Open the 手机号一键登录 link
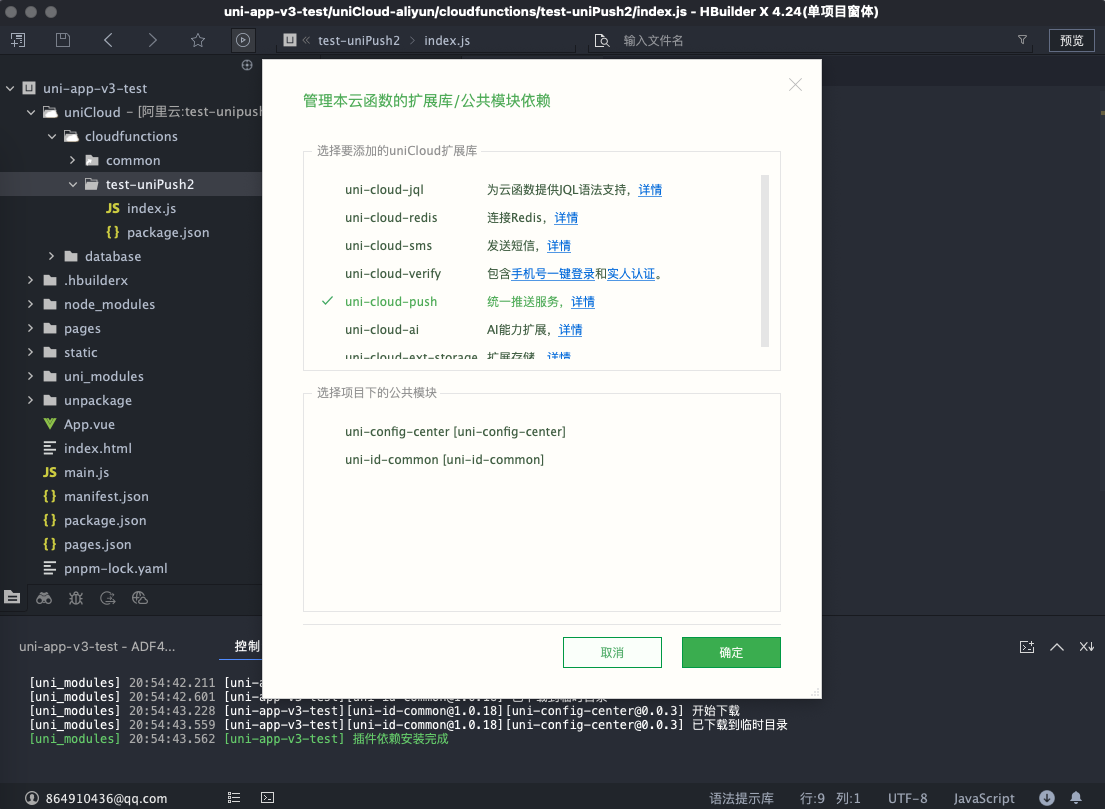This screenshot has height=809, width=1105. tap(552, 273)
